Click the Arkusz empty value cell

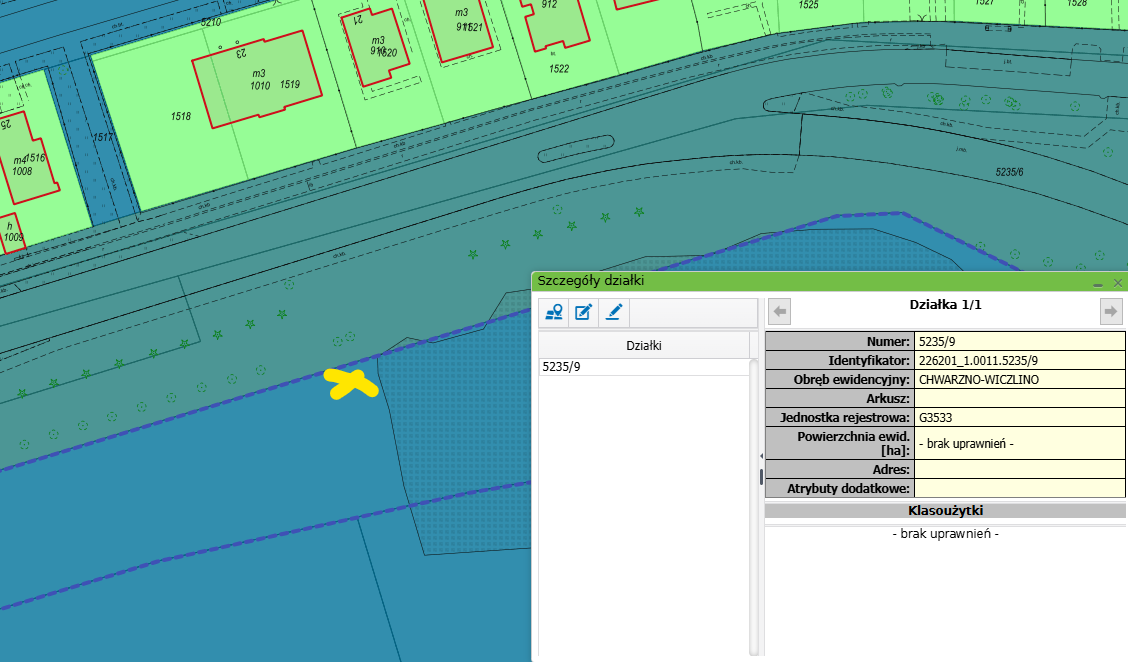click(1019, 398)
